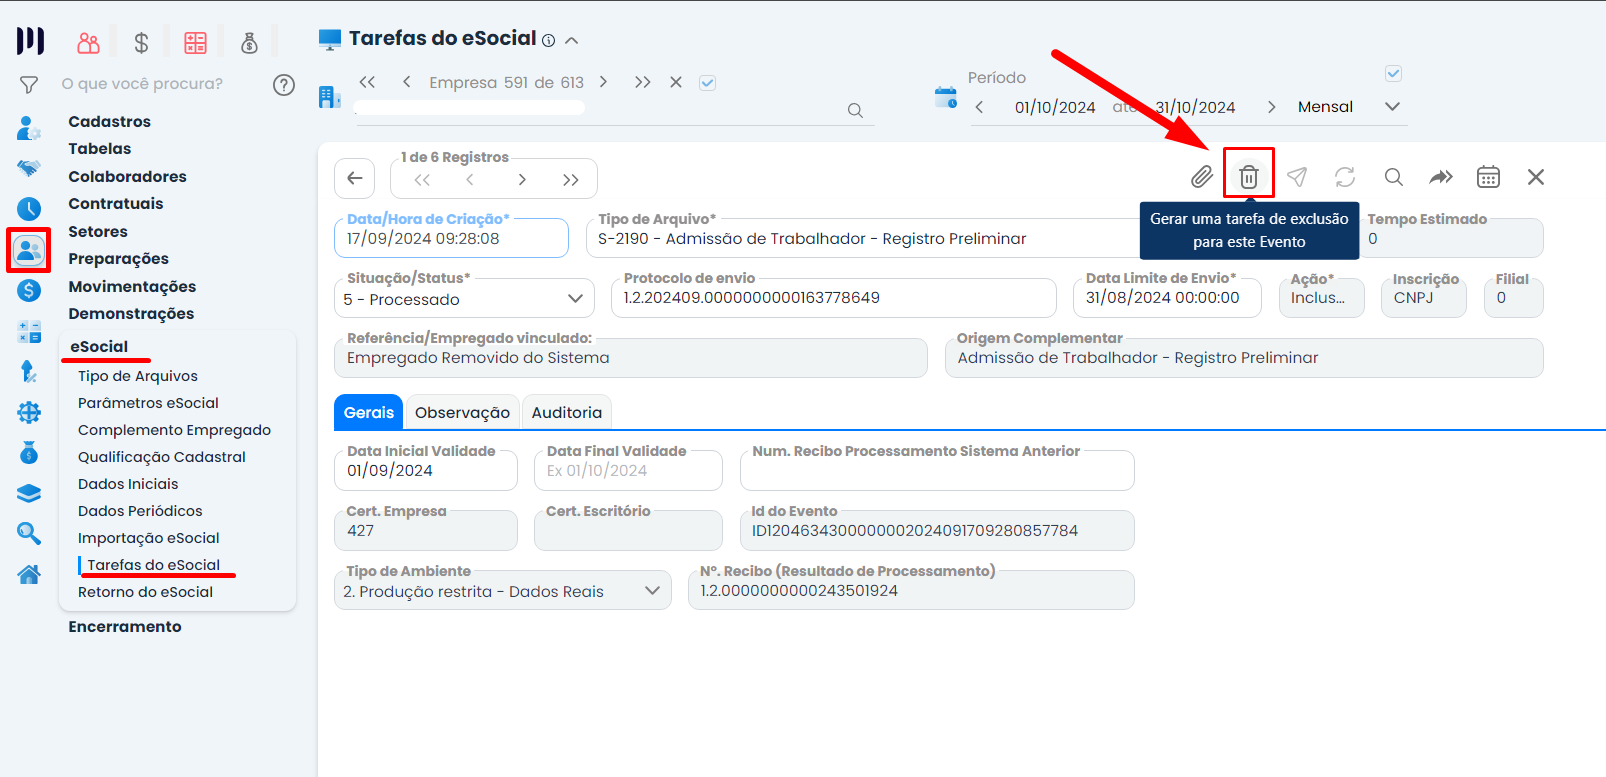Clear the Empresa filter with the X icon

(x=676, y=82)
